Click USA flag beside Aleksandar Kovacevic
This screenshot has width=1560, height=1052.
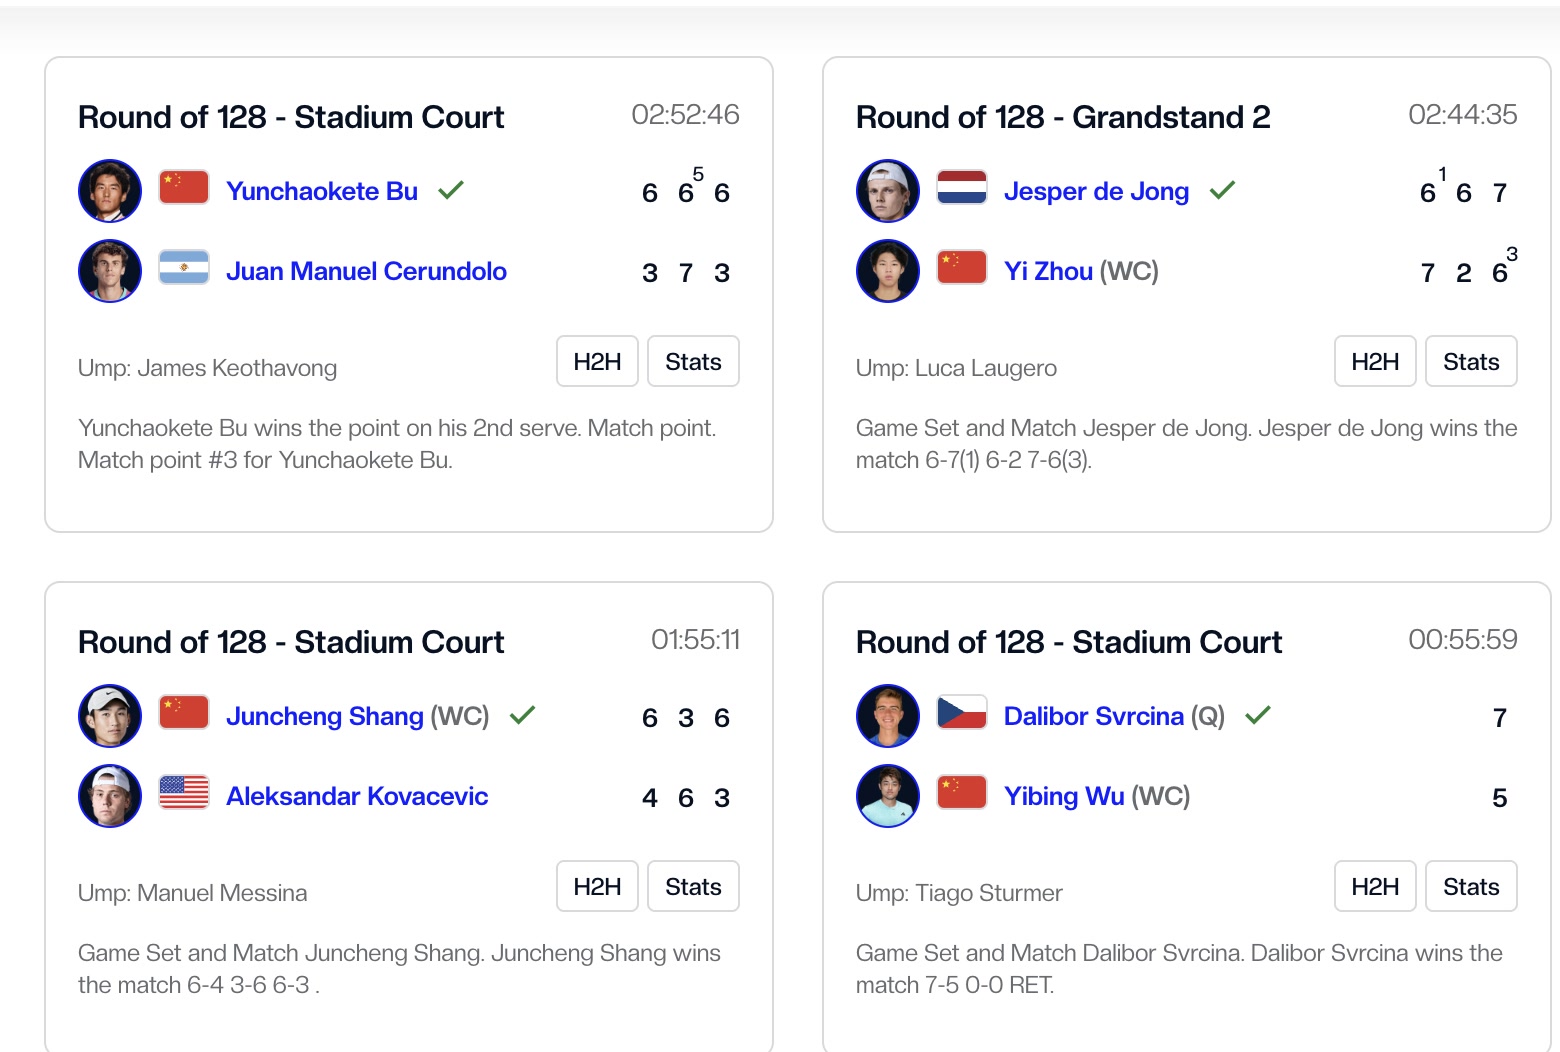(184, 793)
